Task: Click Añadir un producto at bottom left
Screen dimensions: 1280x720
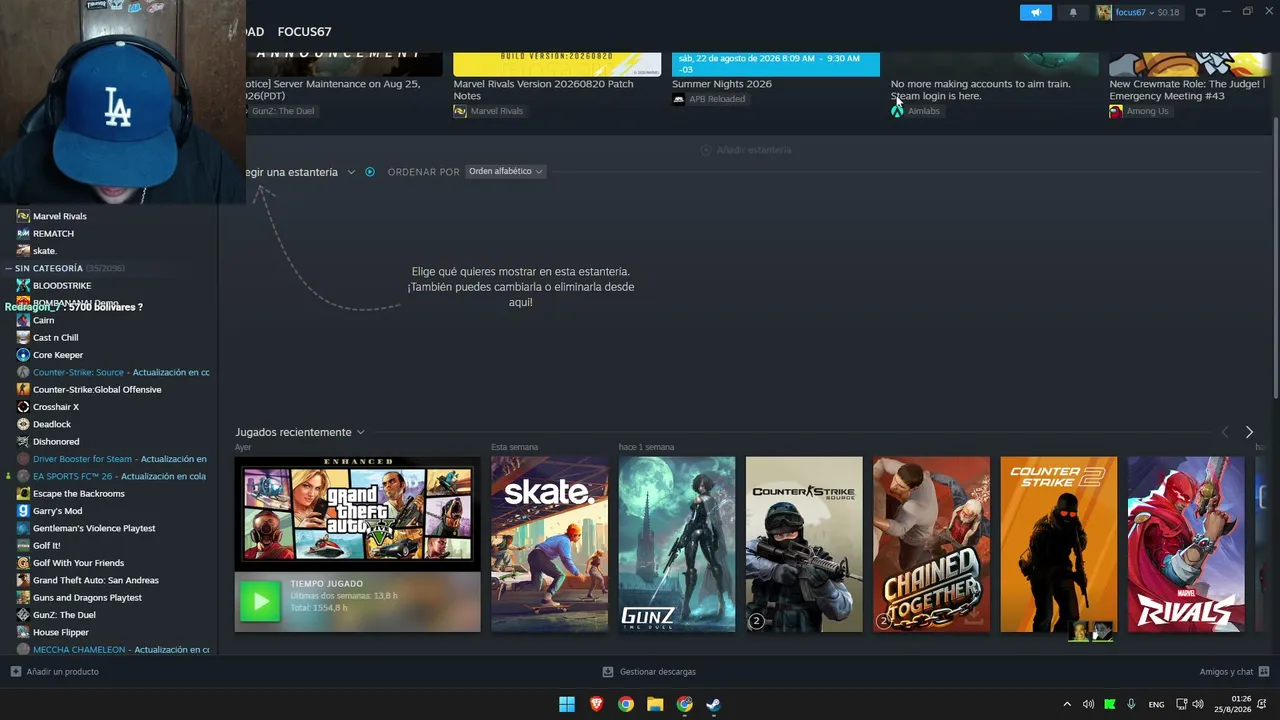Action: point(55,672)
